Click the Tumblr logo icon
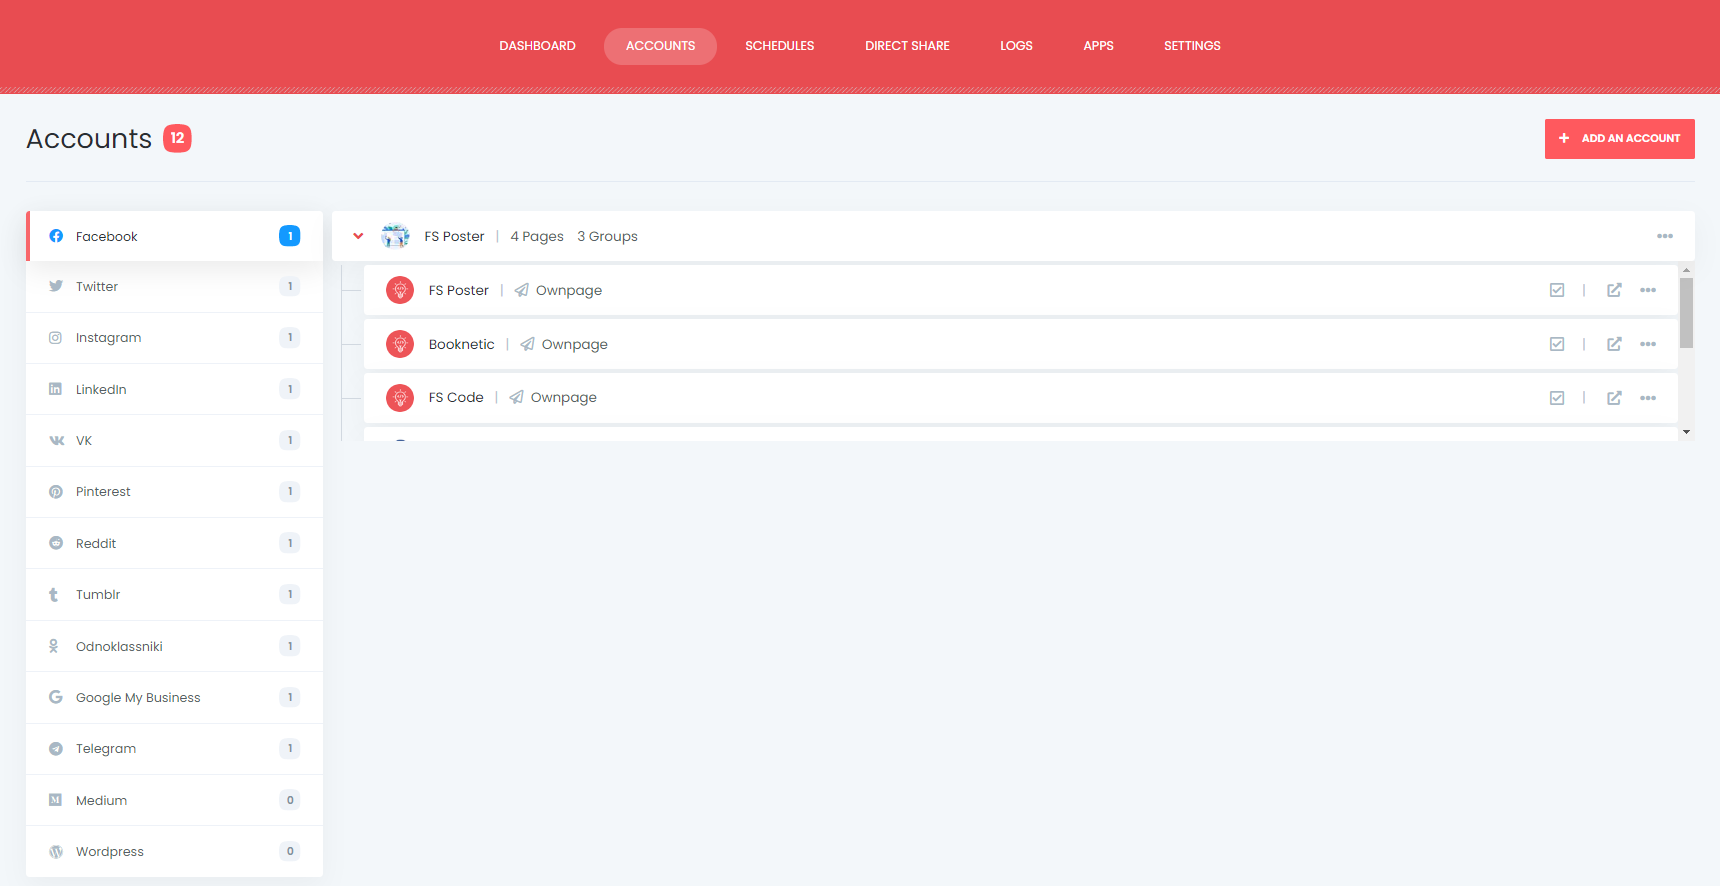This screenshot has height=886, width=1720. [x=54, y=595]
